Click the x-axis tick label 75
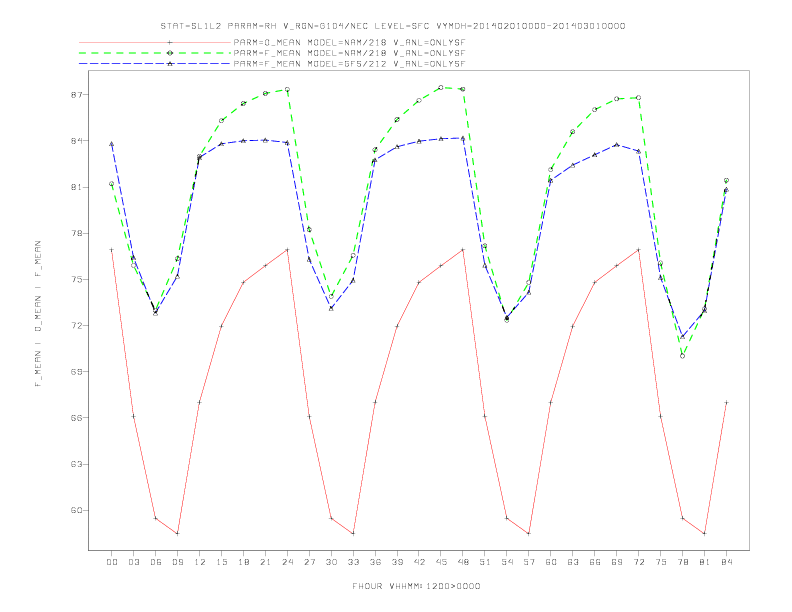 661,562
